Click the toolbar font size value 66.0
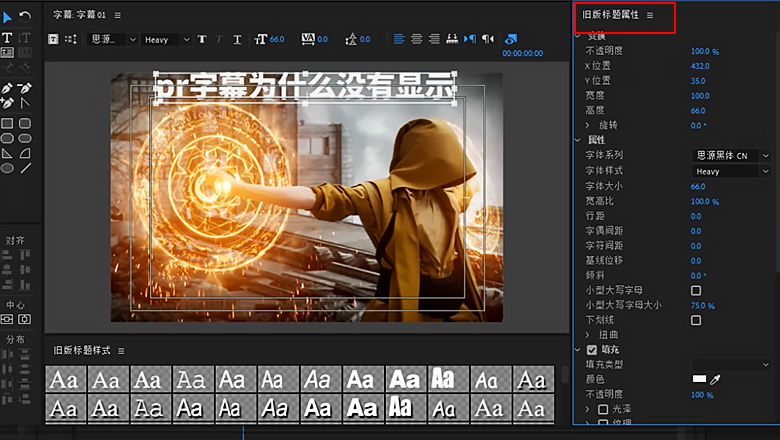 pos(277,39)
